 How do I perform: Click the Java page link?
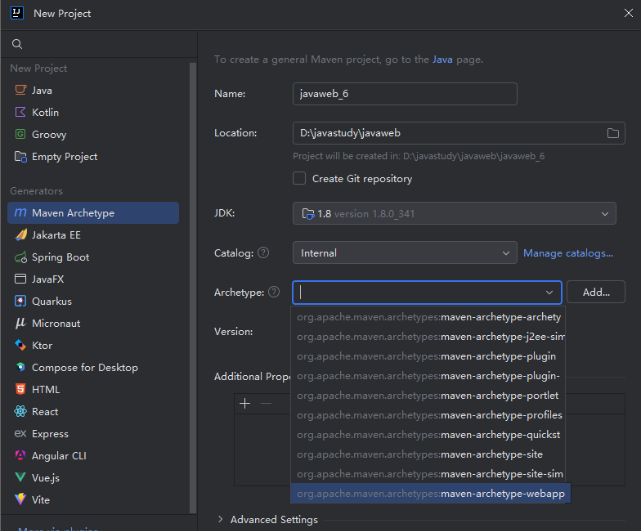pyautogui.click(x=442, y=60)
